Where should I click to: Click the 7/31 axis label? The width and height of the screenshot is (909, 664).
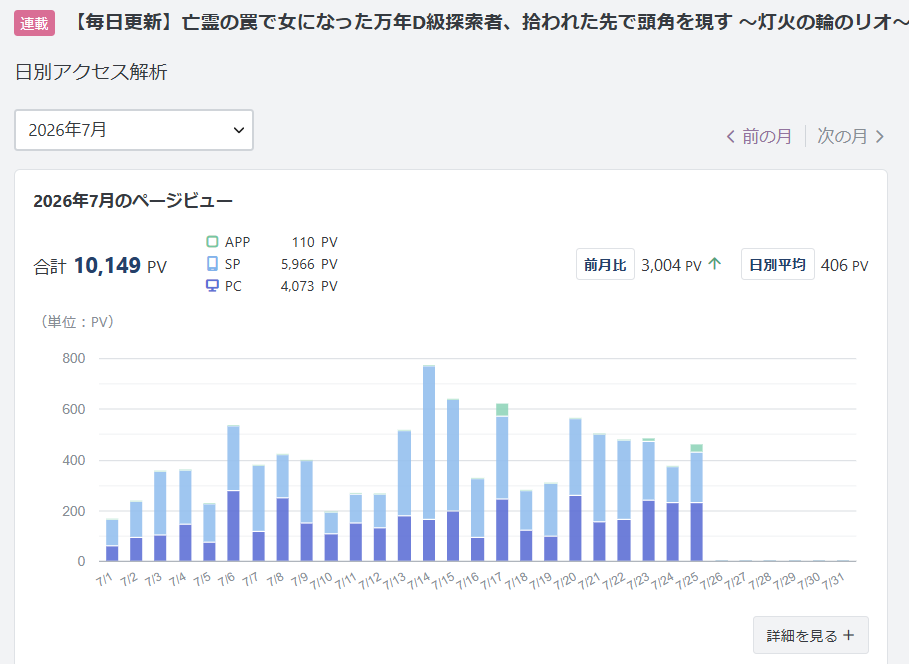[x=834, y=580]
